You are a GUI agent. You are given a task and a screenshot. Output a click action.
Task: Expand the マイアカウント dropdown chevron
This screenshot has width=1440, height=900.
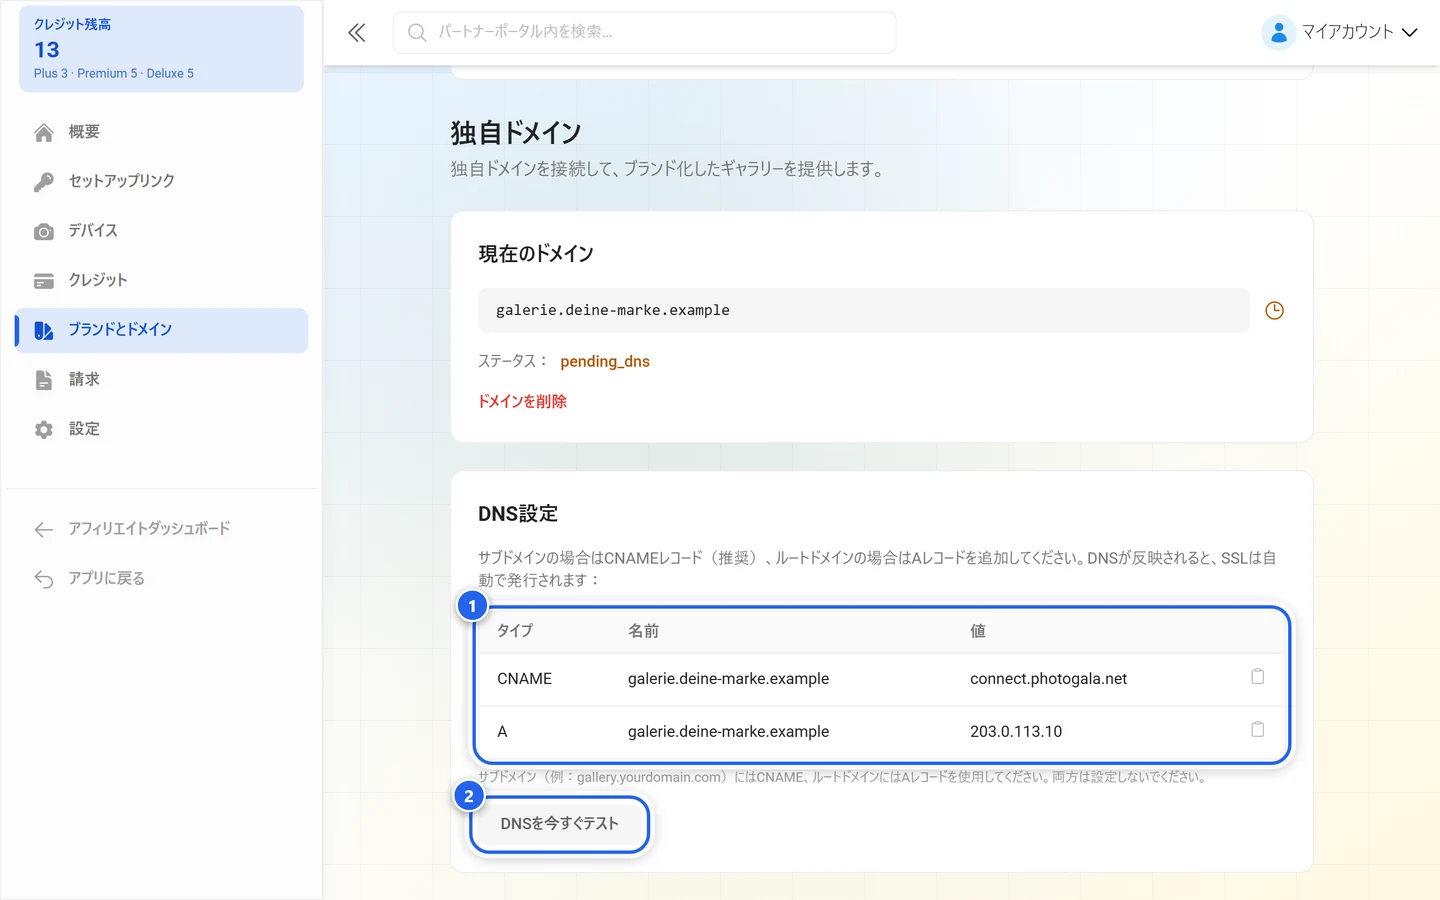1410,33
